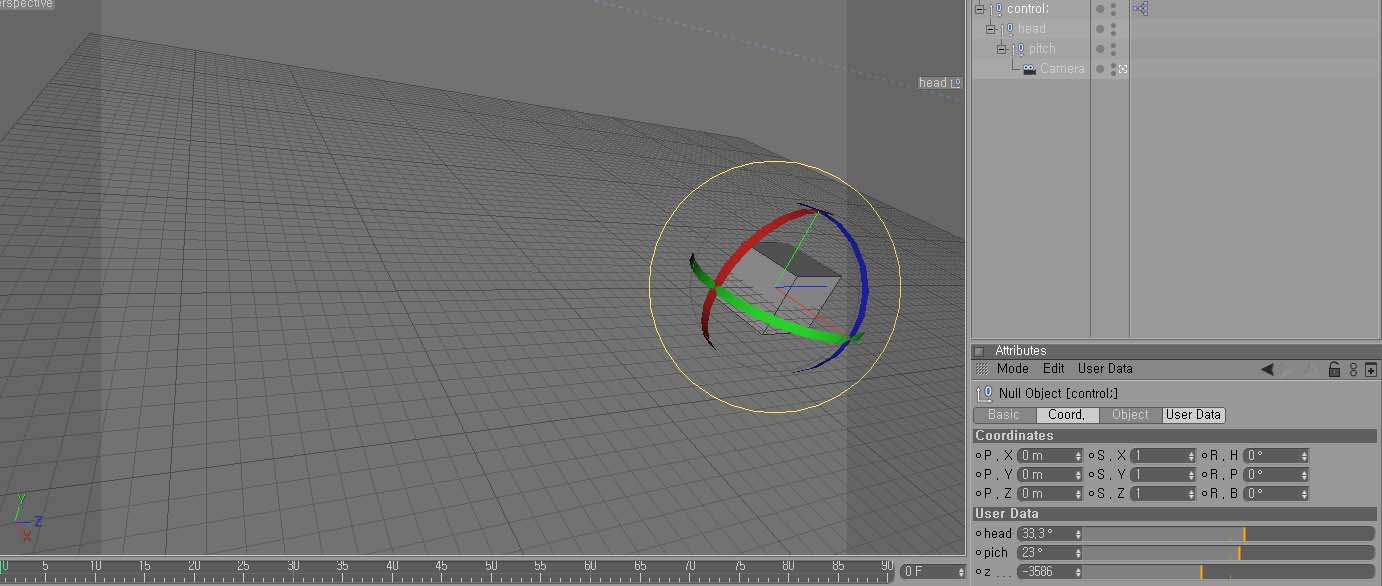
Task: Toggle the layer dot on the head row
Action: 1100,29
